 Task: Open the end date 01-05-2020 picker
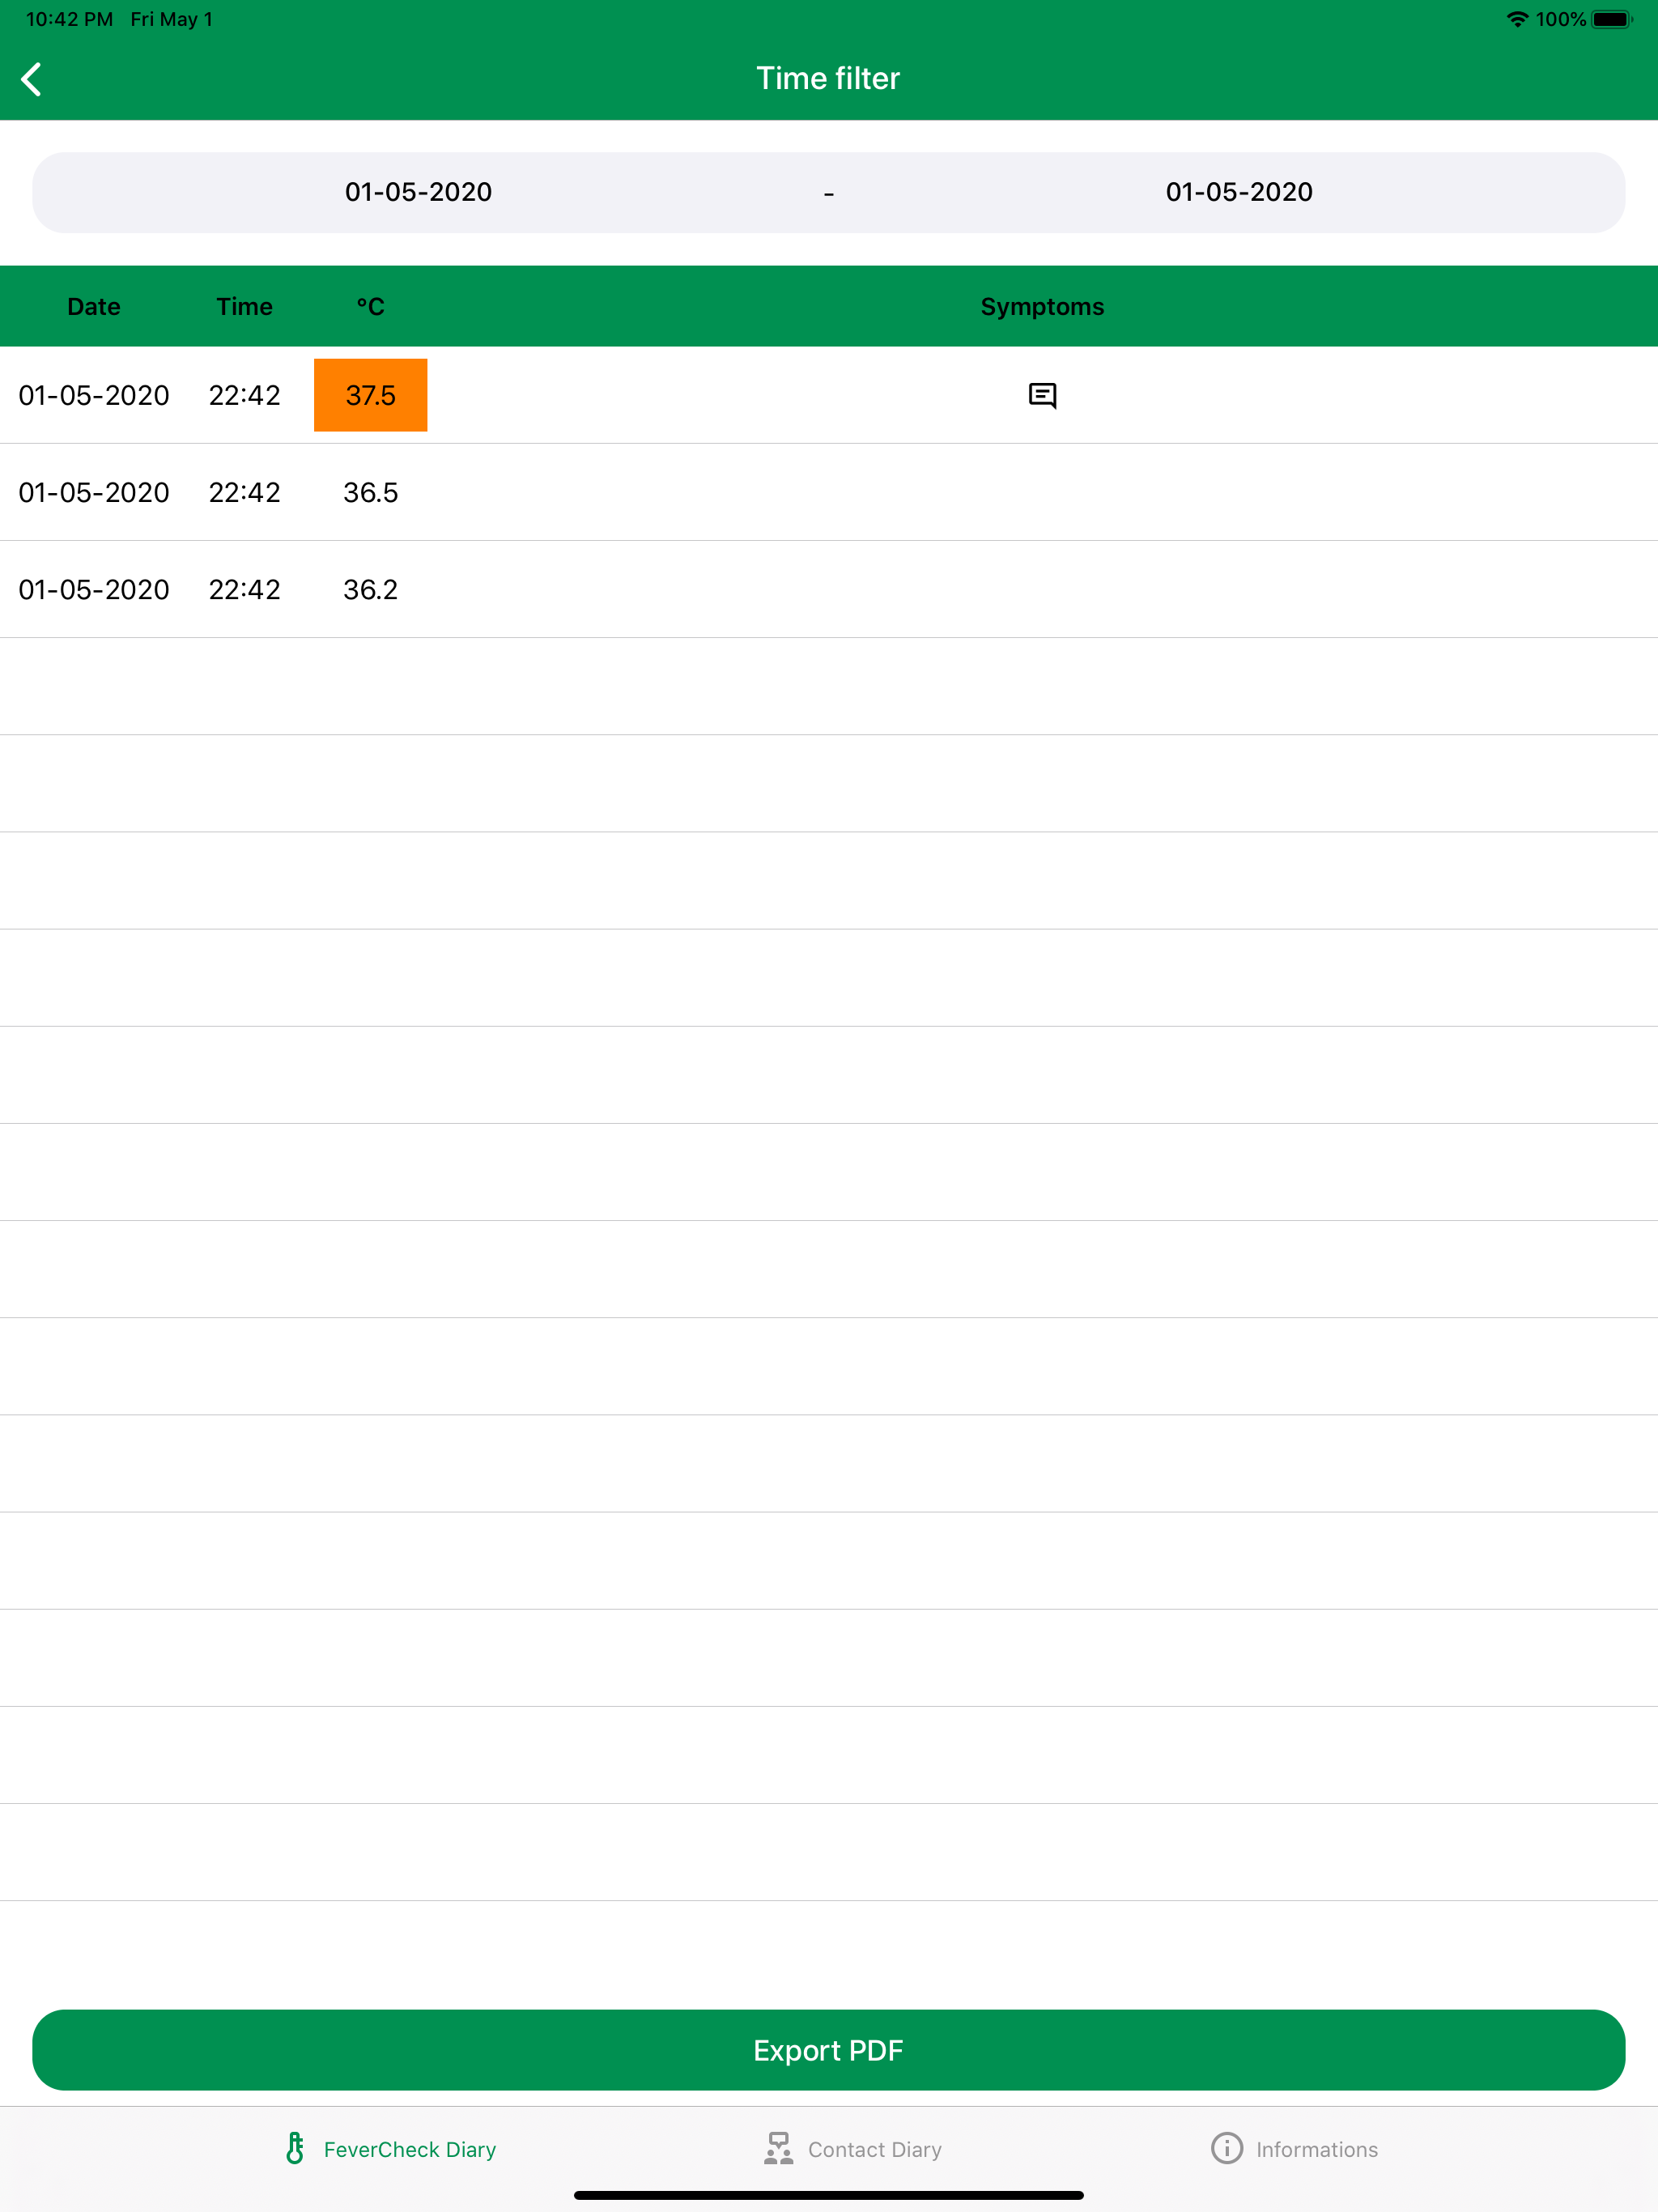point(1238,192)
